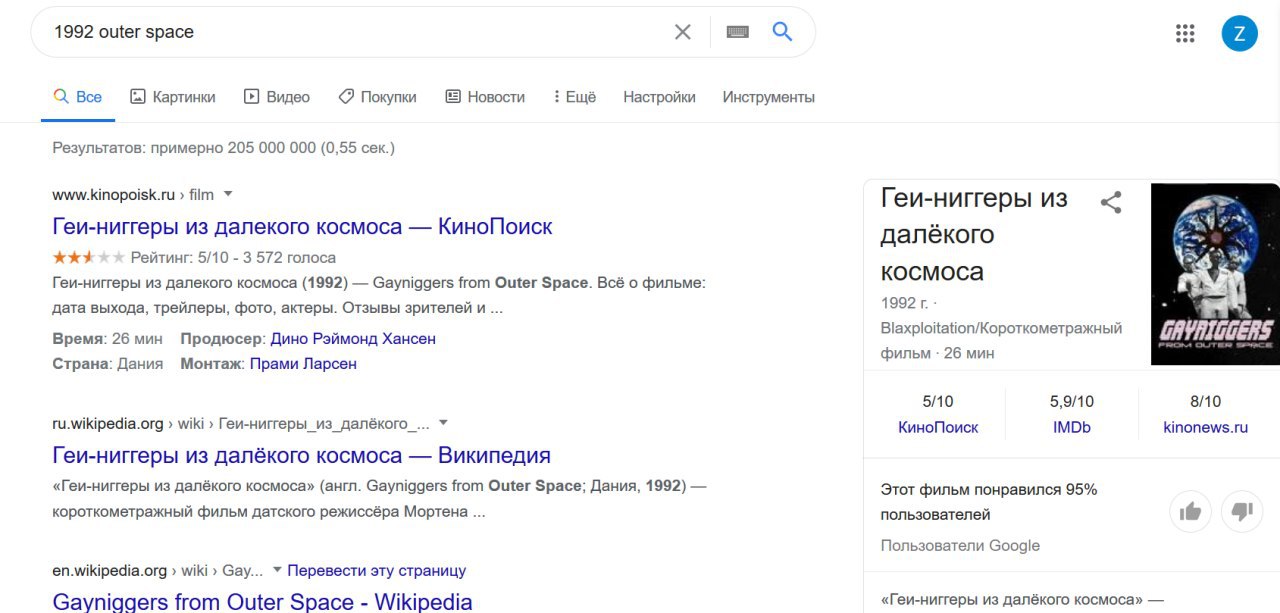Click the star rating of КиноПоиск result

(x=89, y=257)
